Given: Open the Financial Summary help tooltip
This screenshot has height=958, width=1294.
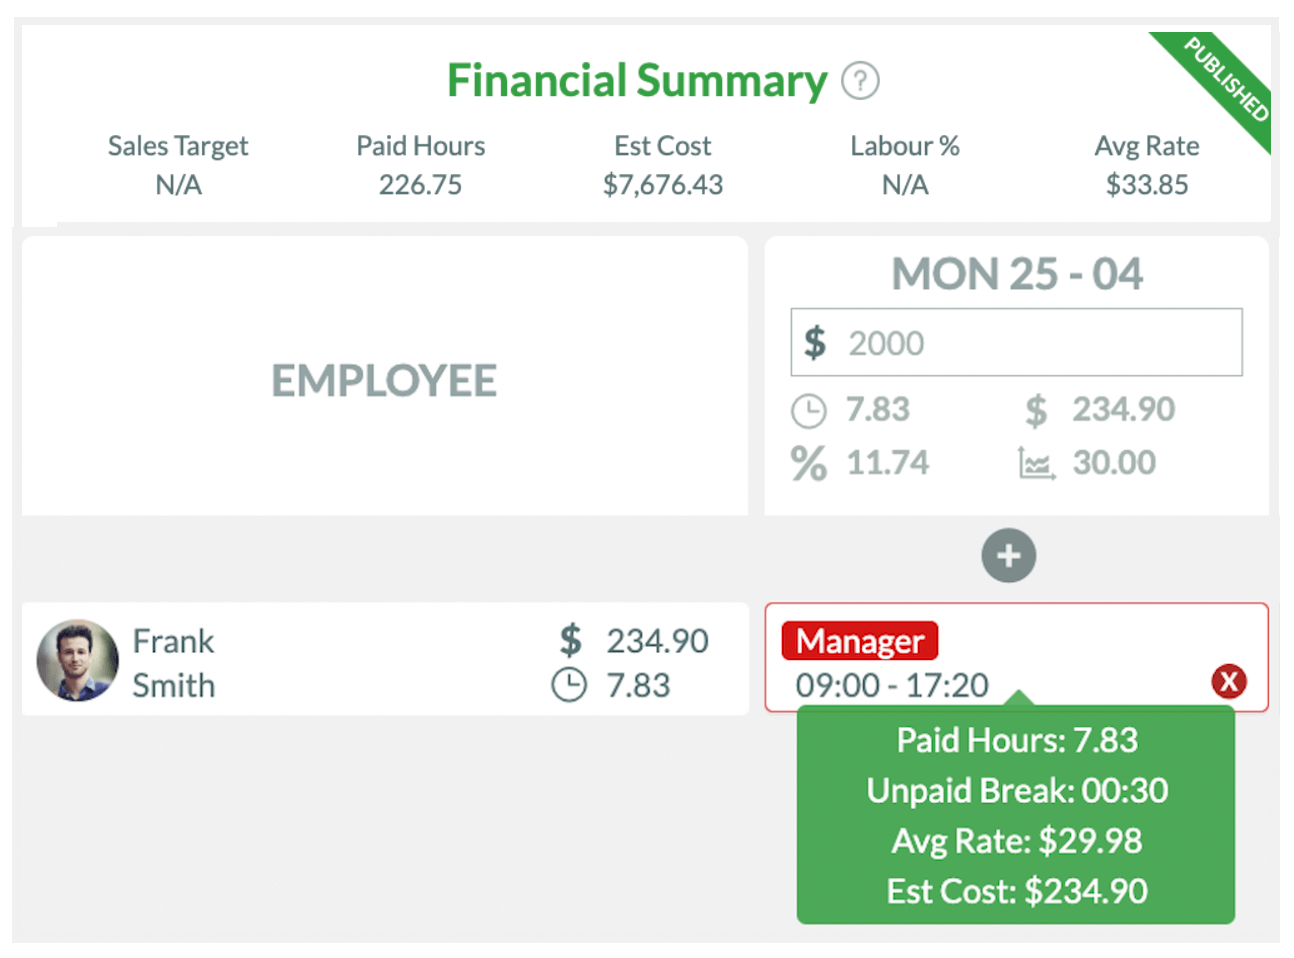Looking at the screenshot, I should (862, 81).
